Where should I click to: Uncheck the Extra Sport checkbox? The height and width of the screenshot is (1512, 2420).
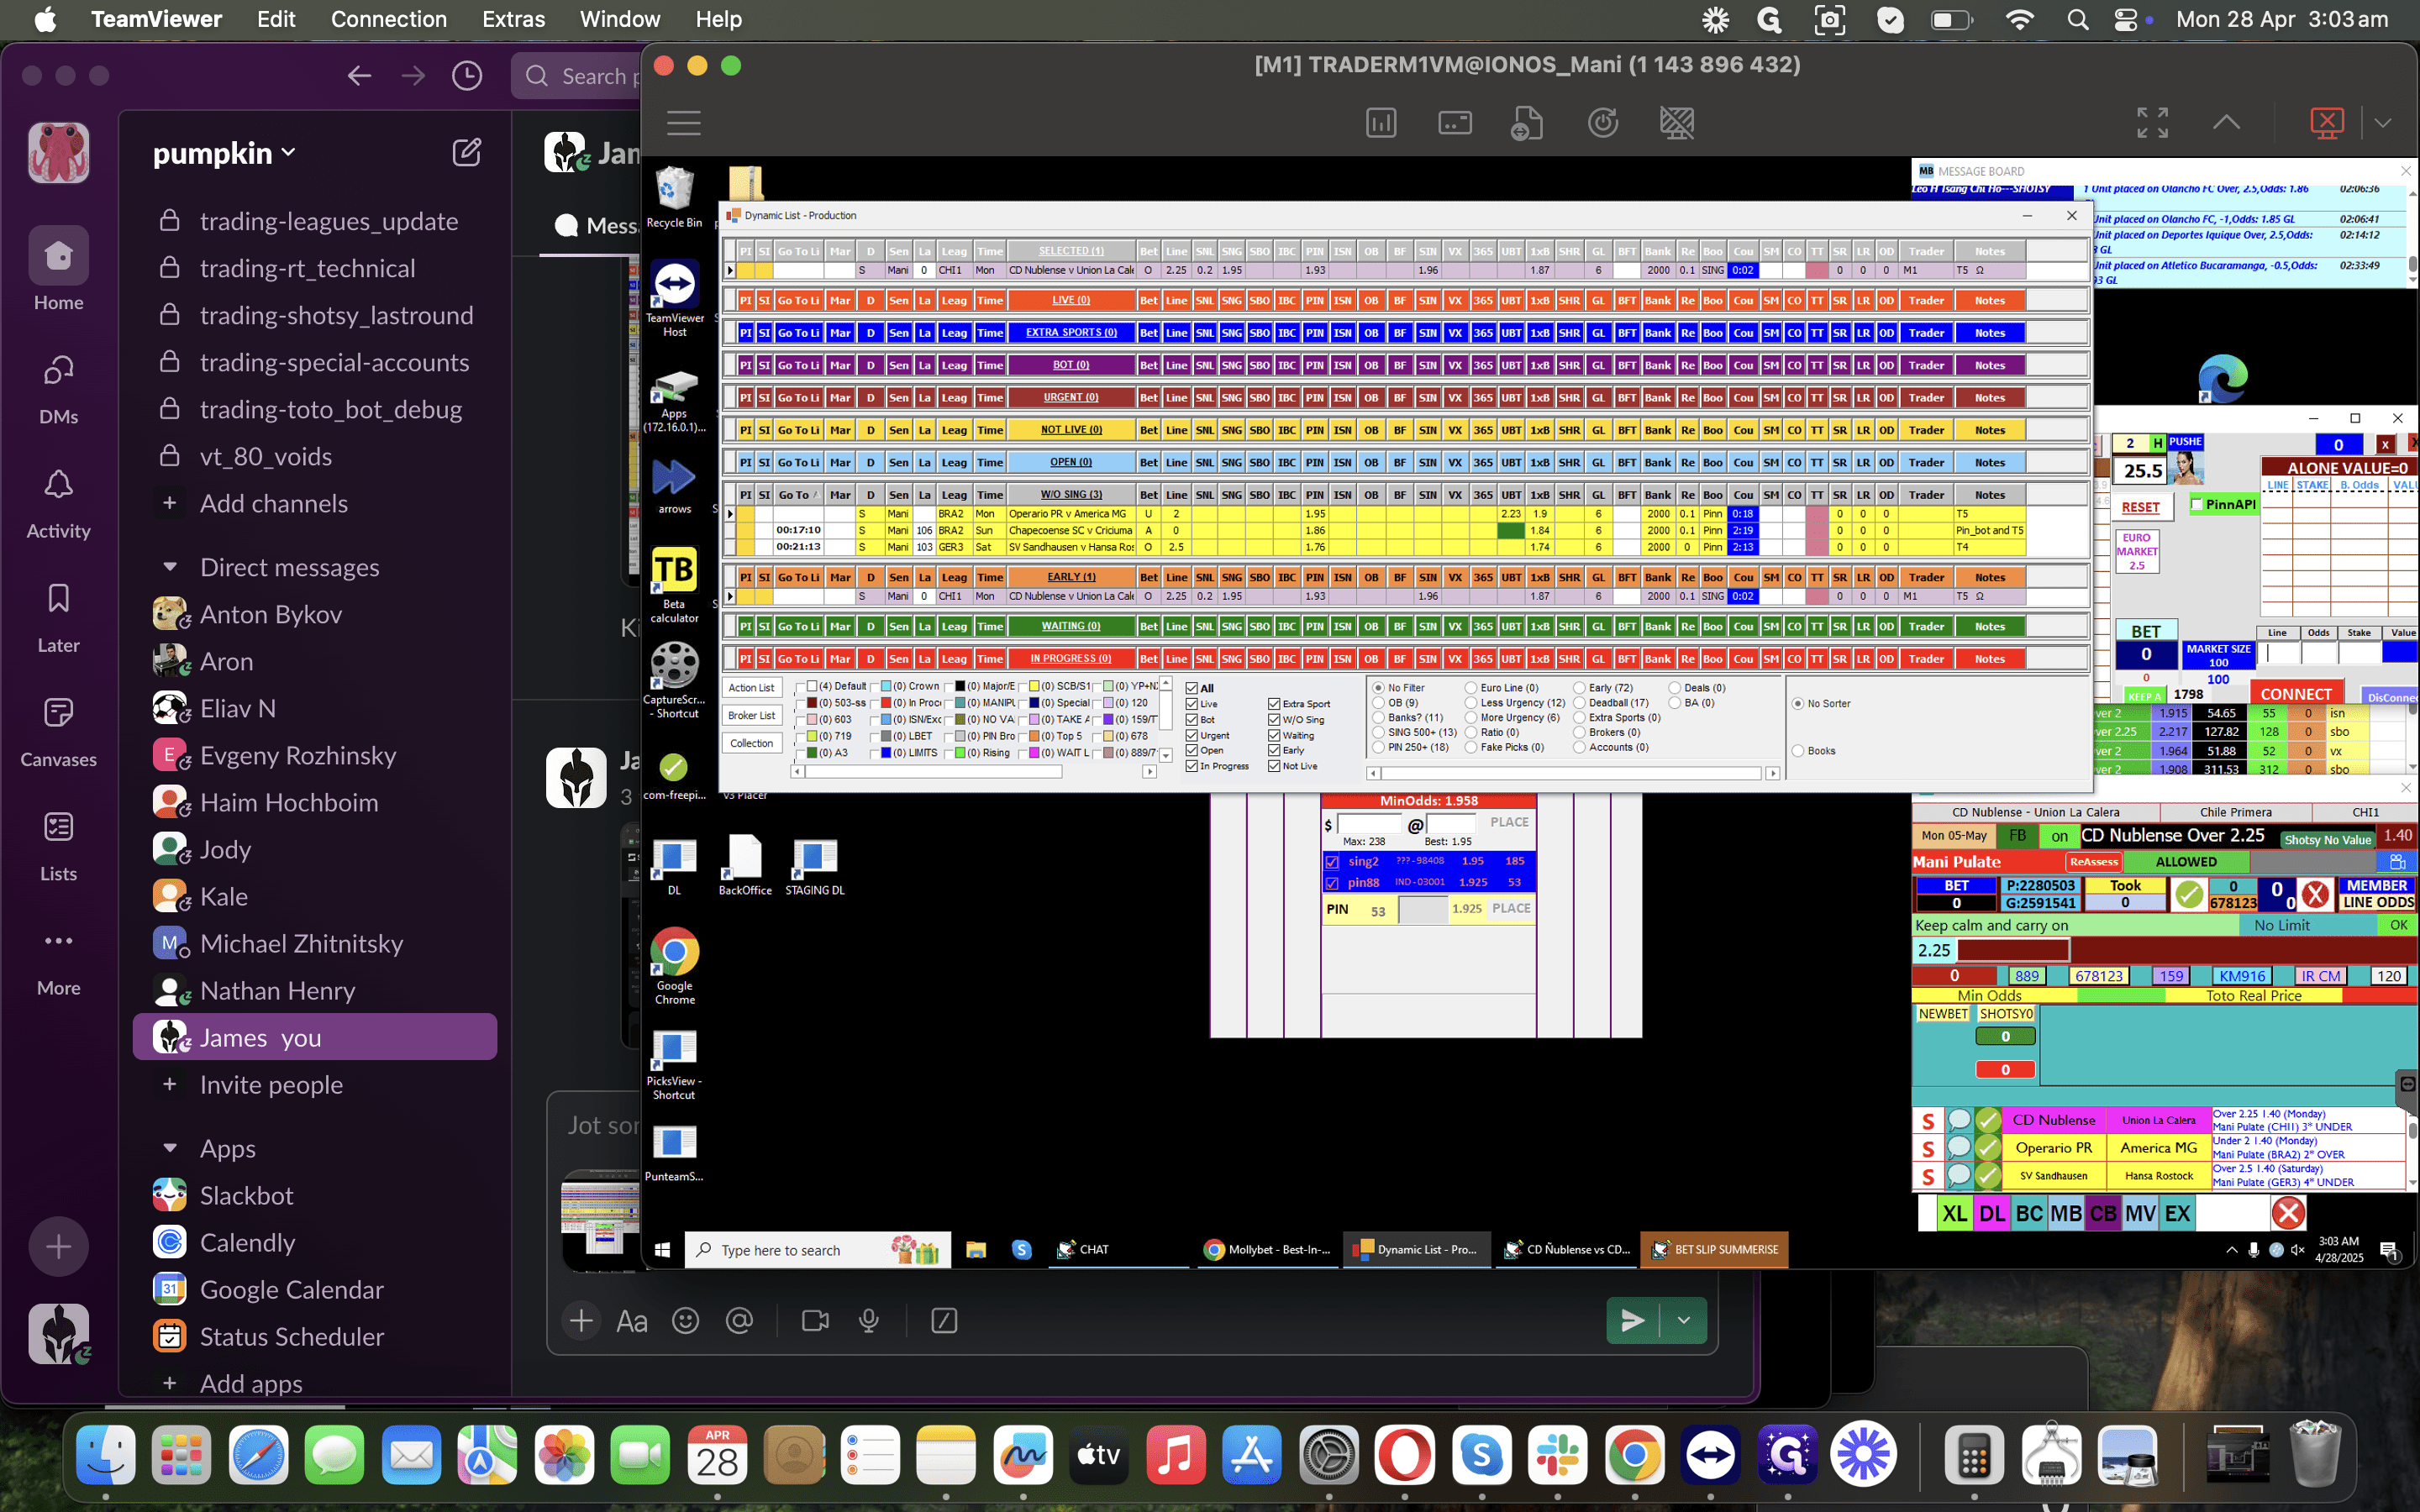coord(1274,704)
